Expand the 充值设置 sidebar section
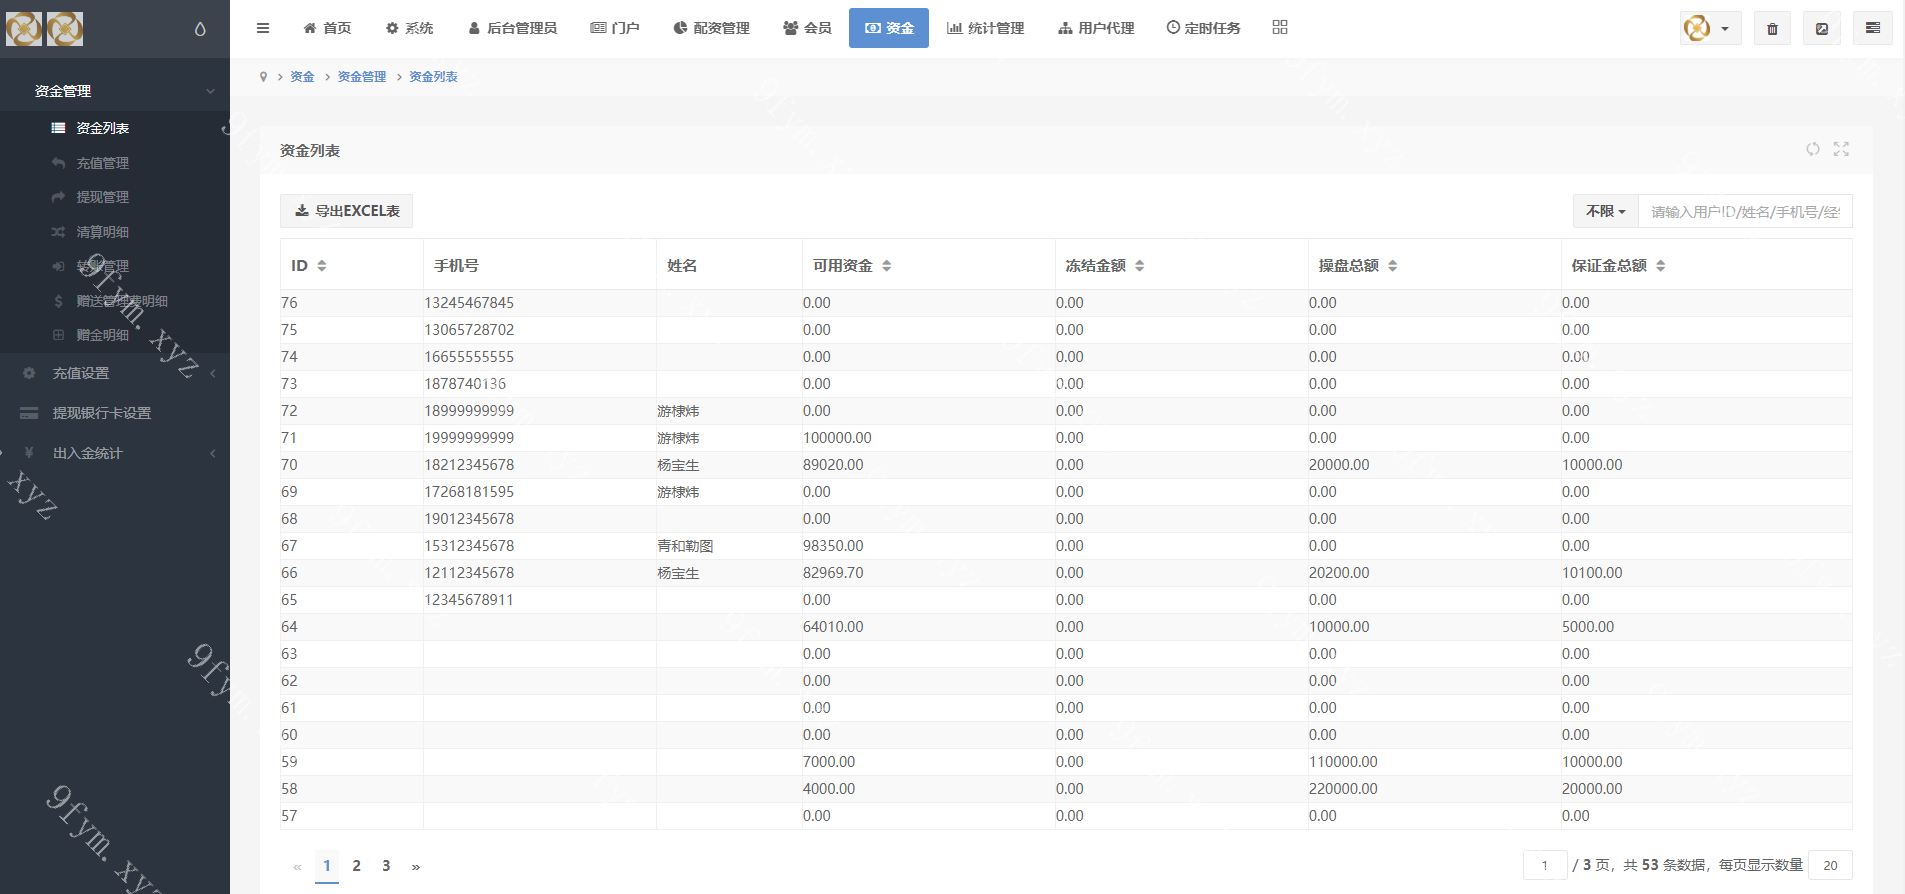This screenshot has height=894, width=1905. 115,373
